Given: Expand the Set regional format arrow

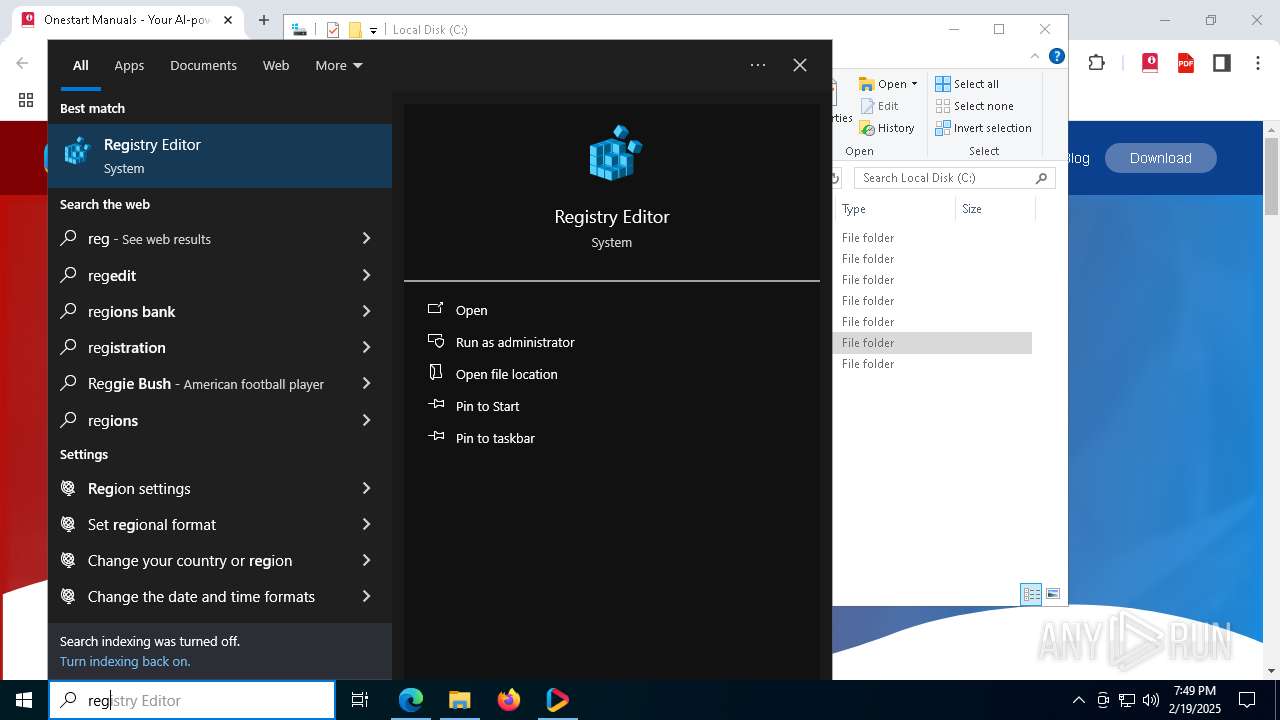Looking at the screenshot, I should (x=366, y=524).
